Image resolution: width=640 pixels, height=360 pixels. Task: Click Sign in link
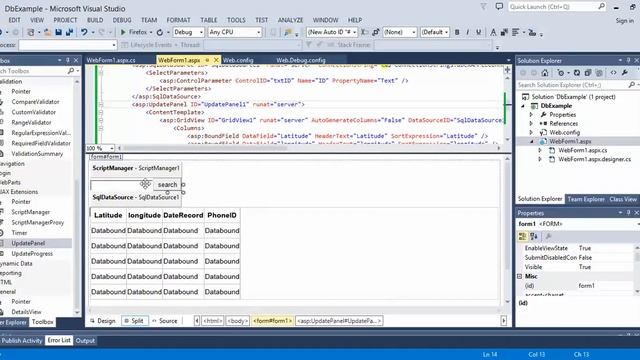pyautogui.click(x=624, y=20)
